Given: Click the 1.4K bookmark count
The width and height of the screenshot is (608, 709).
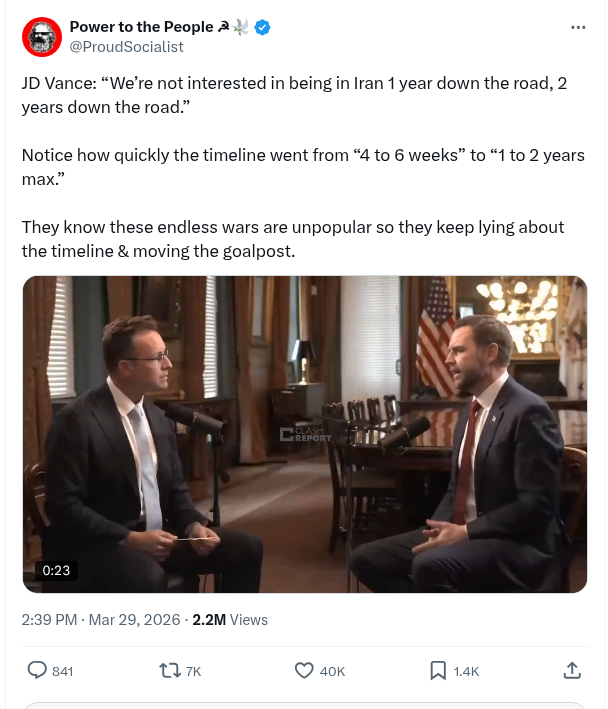Looking at the screenshot, I should pyautogui.click(x=467, y=671).
